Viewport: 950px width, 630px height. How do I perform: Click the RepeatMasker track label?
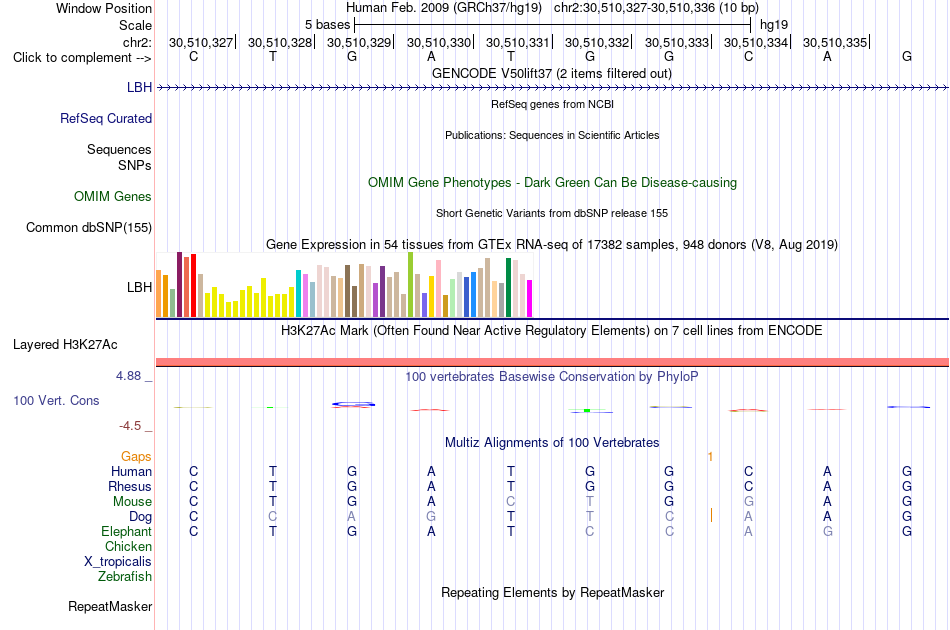click(110, 606)
